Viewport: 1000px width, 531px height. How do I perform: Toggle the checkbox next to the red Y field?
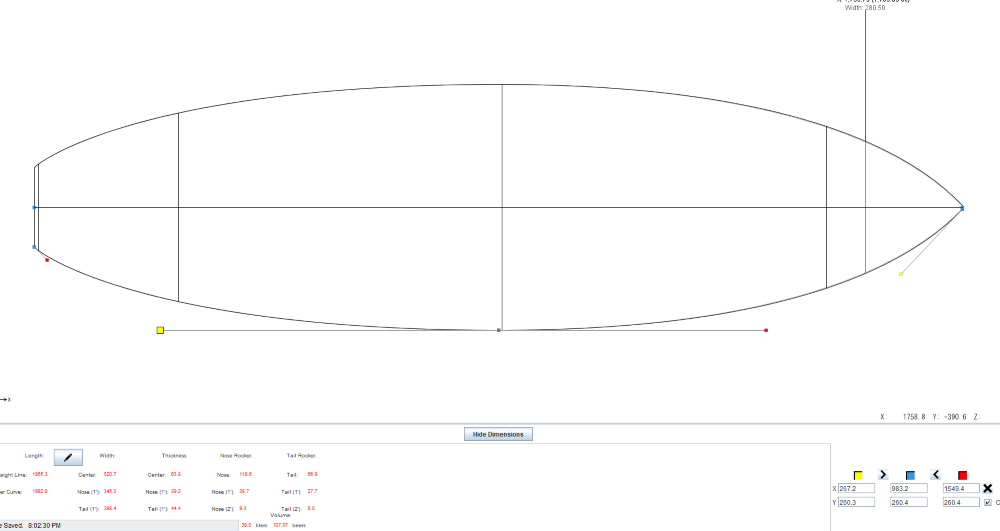pyautogui.click(x=988, y=503)
